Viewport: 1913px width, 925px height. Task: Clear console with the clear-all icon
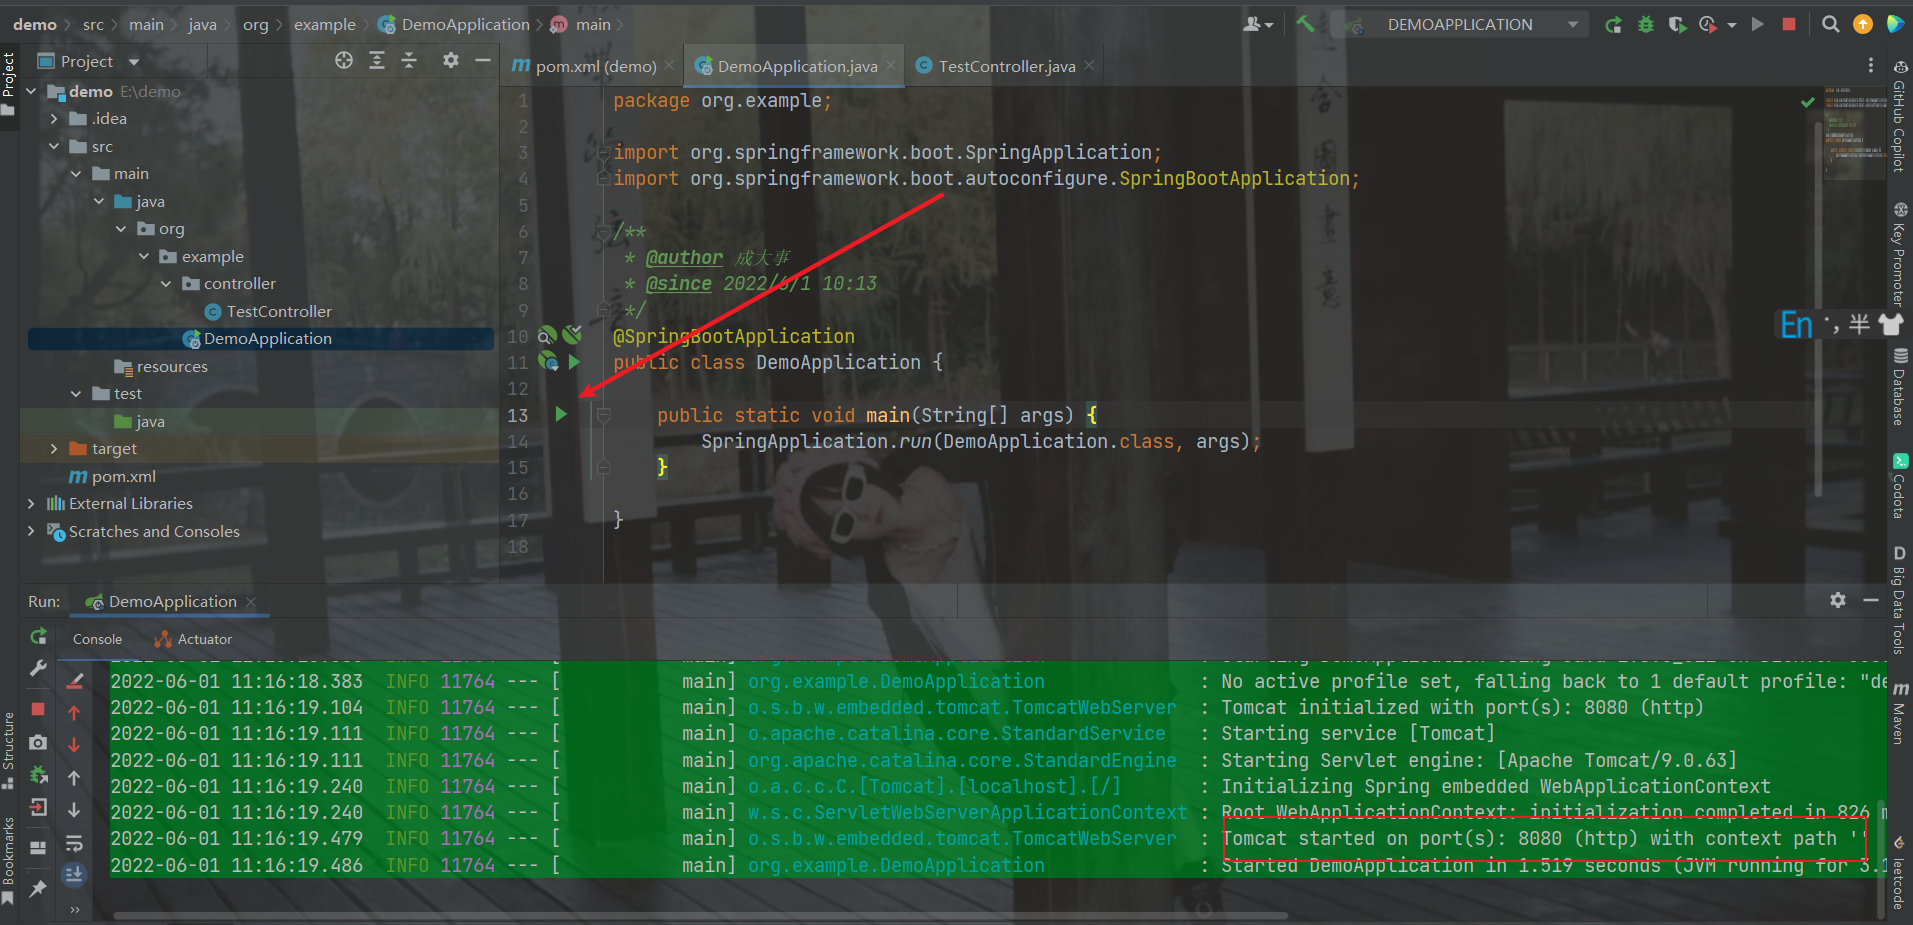[75, 681]
